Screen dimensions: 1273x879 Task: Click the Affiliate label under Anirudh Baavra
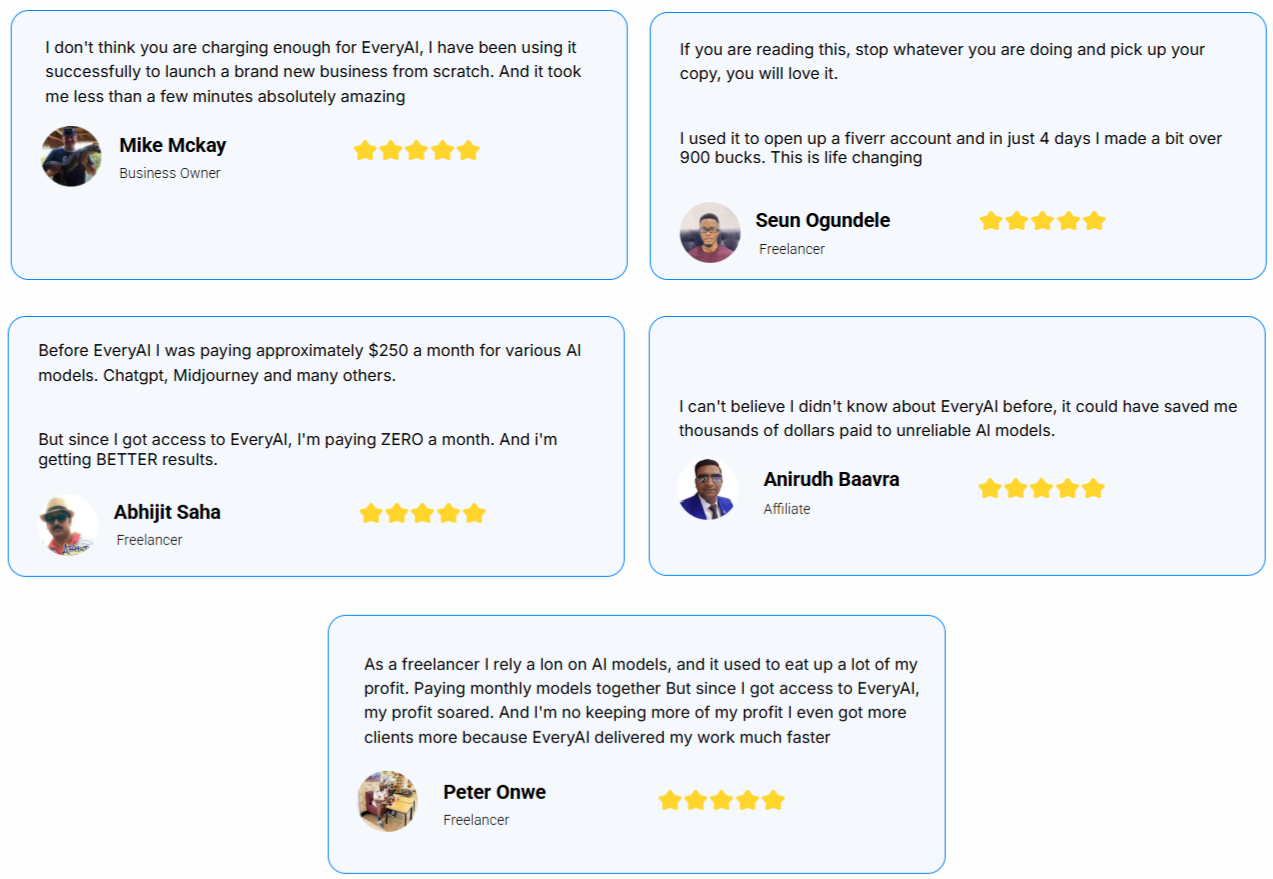pyautogui.click(x=787, y=509)
